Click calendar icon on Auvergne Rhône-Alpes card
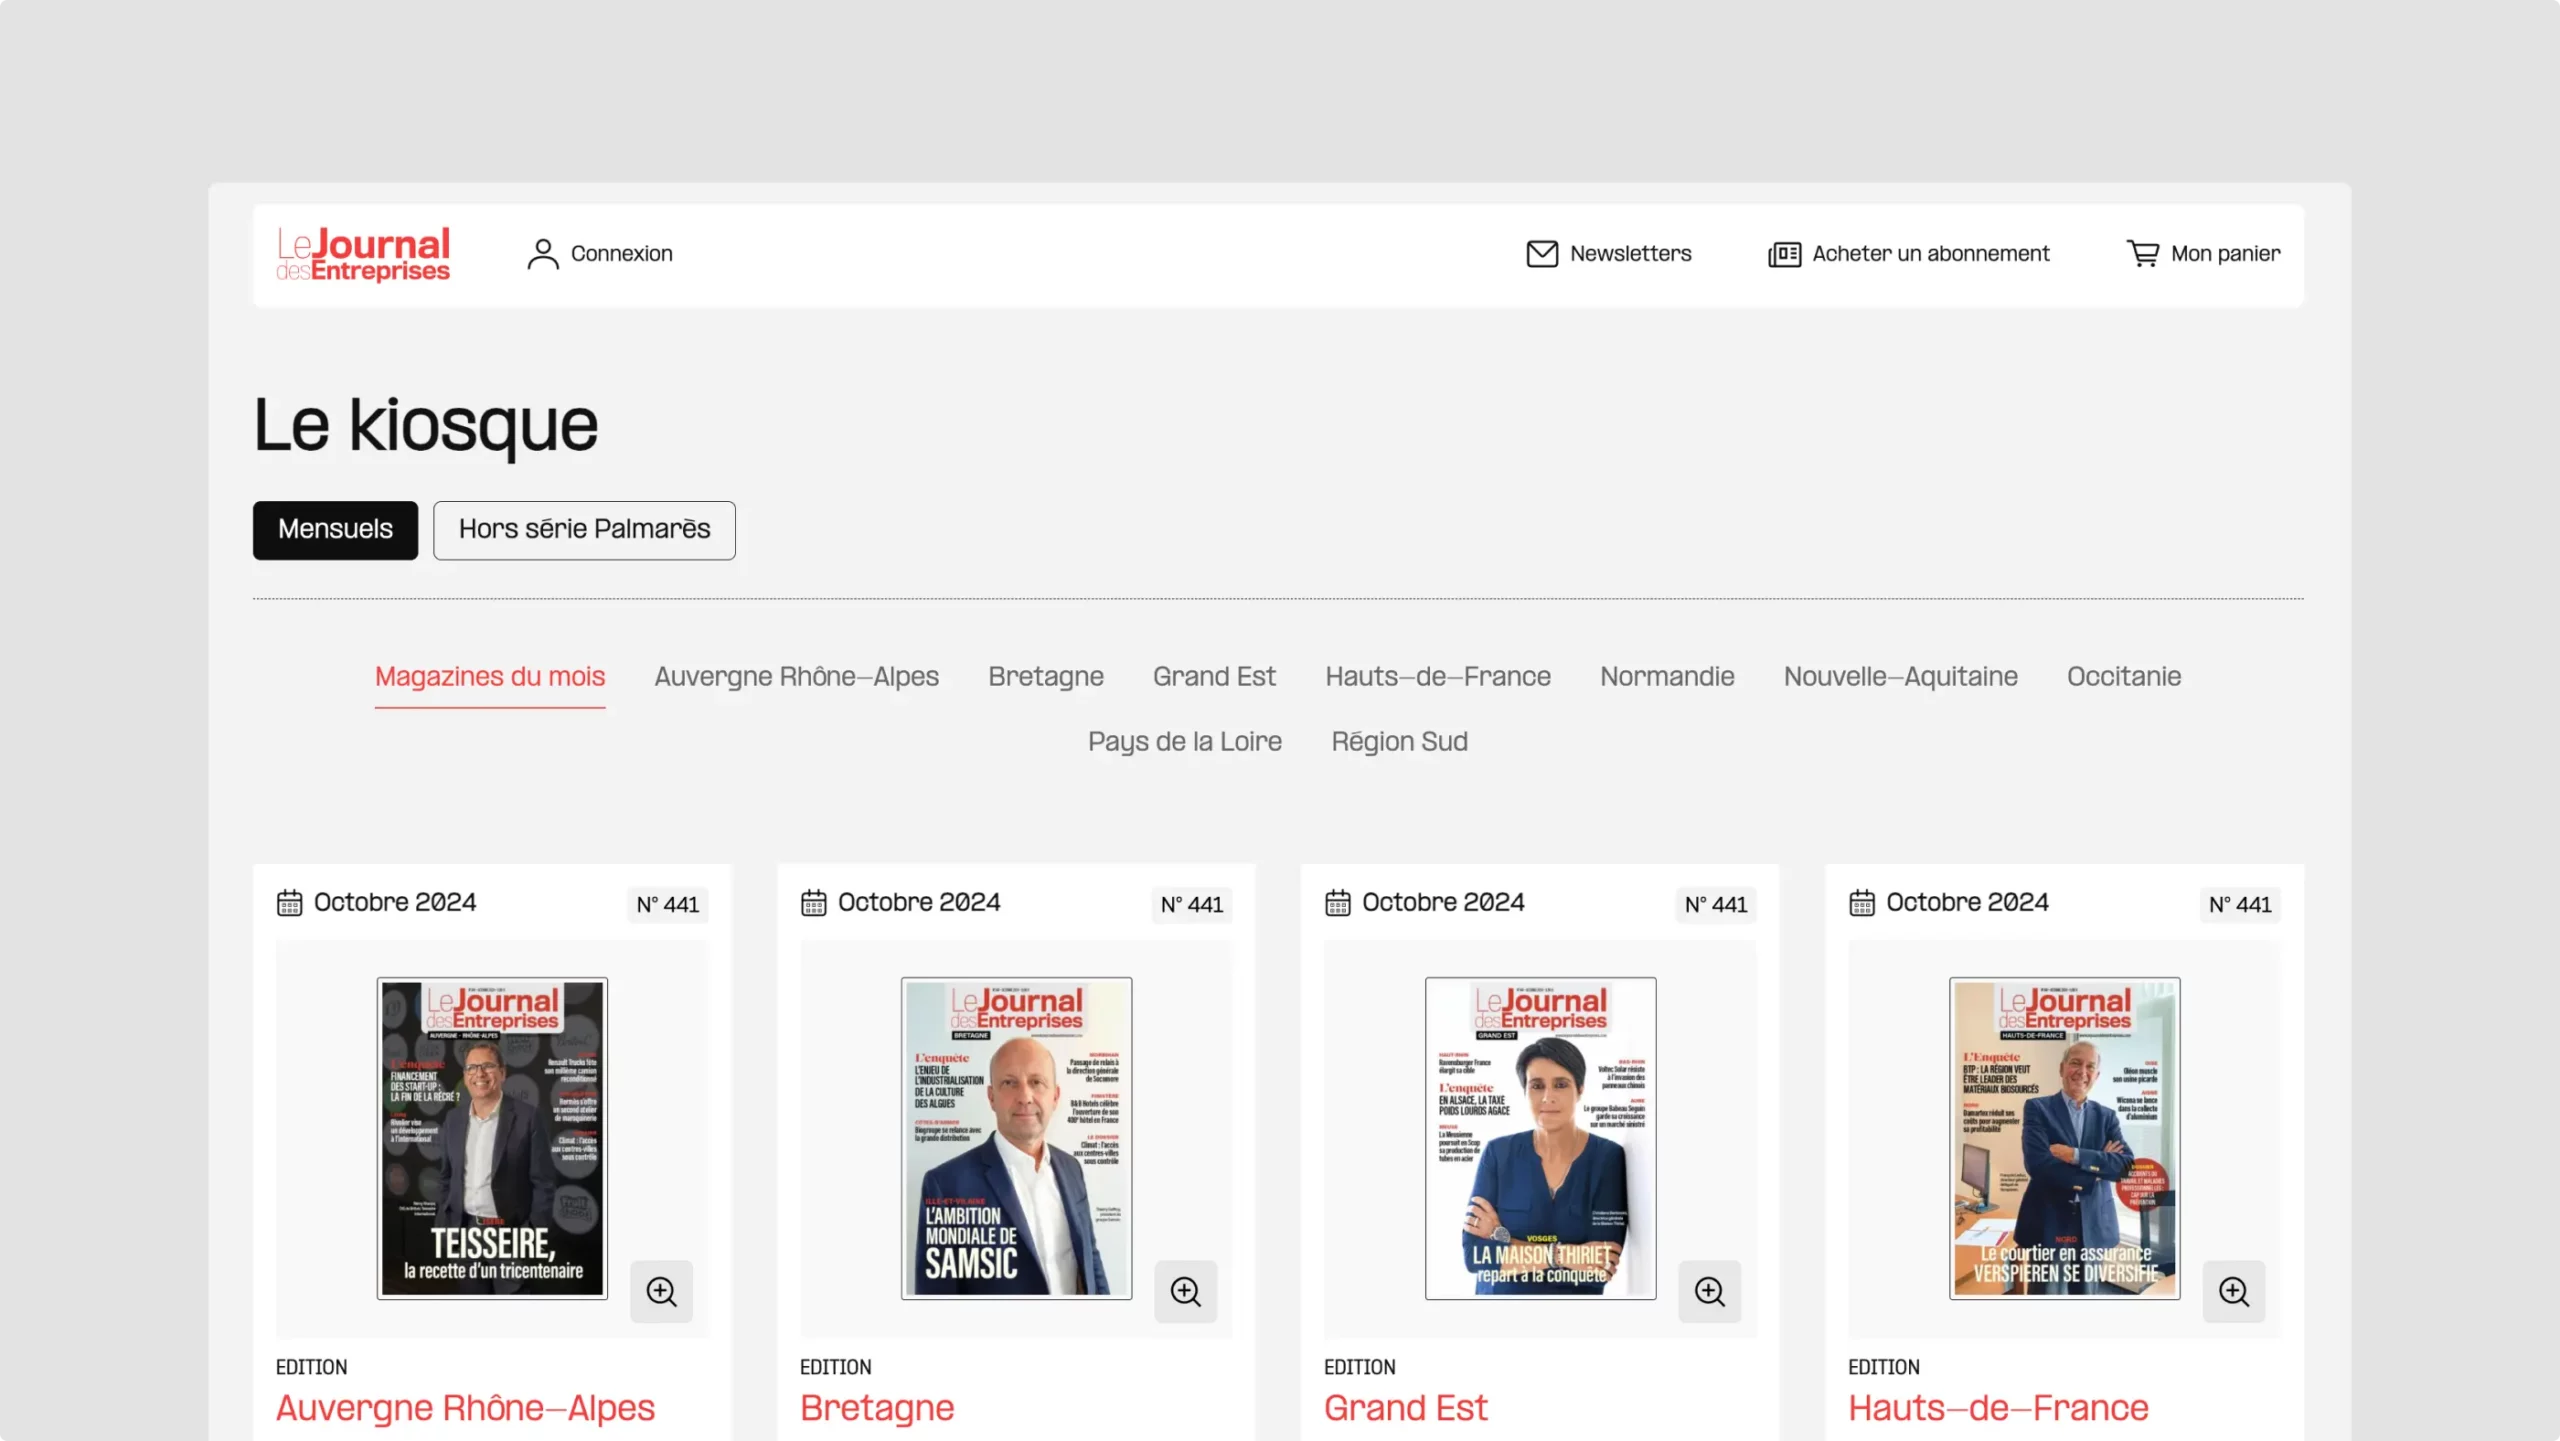2560x1441 pixels. 289,903
